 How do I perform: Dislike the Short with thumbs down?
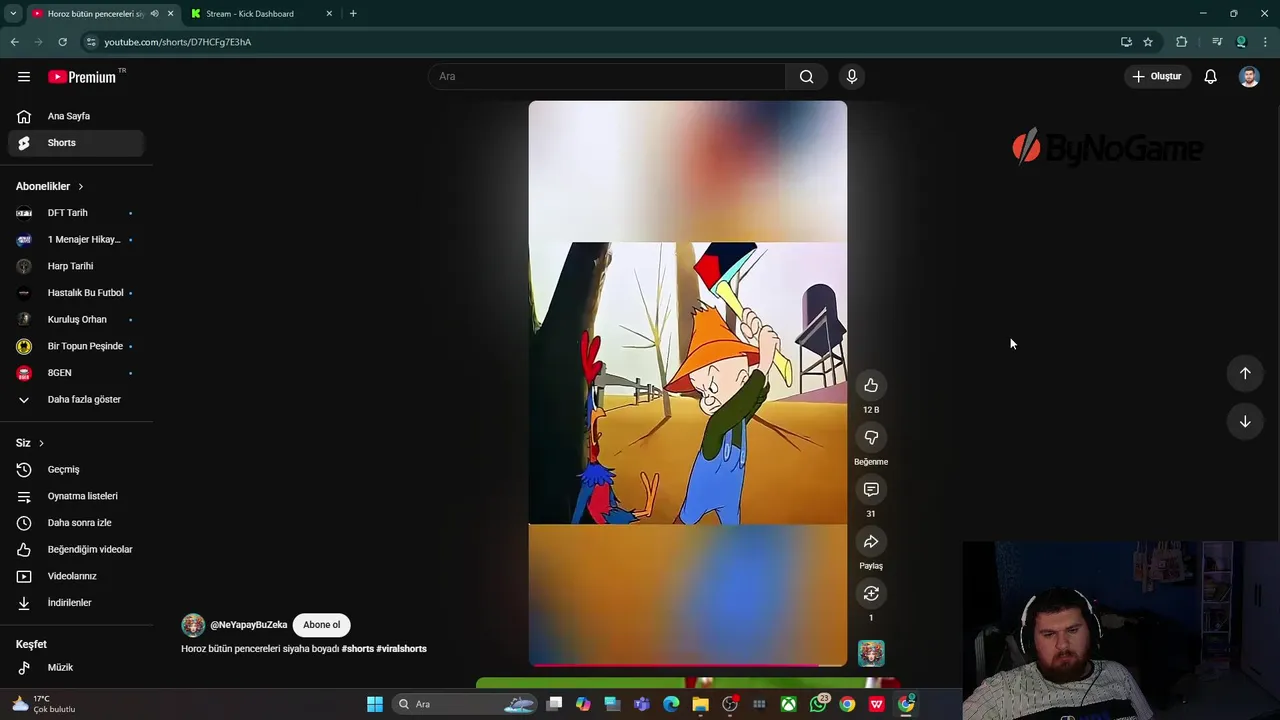[871, 437]
